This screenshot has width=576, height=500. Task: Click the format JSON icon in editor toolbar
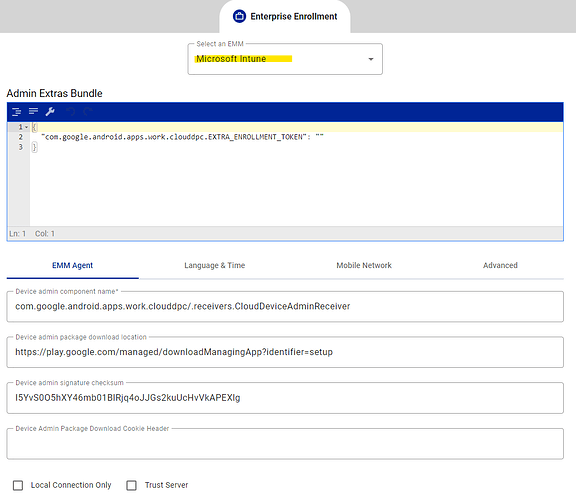[x=17, y=112]
